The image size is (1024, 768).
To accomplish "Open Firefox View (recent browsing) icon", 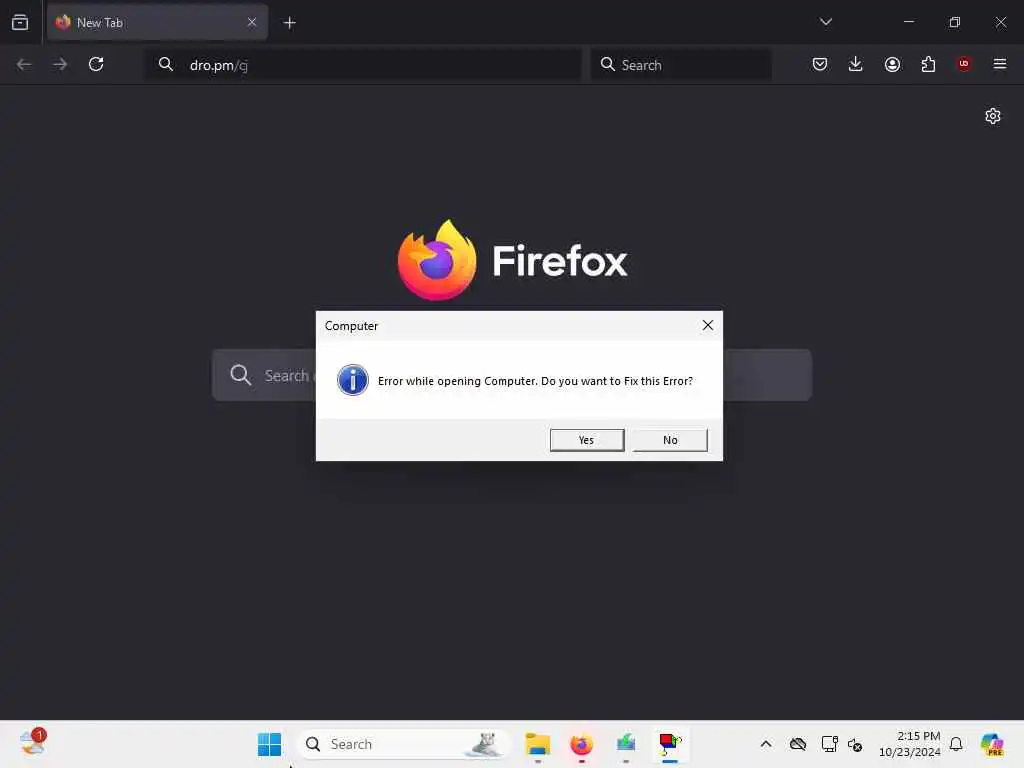I will (20, 22).
